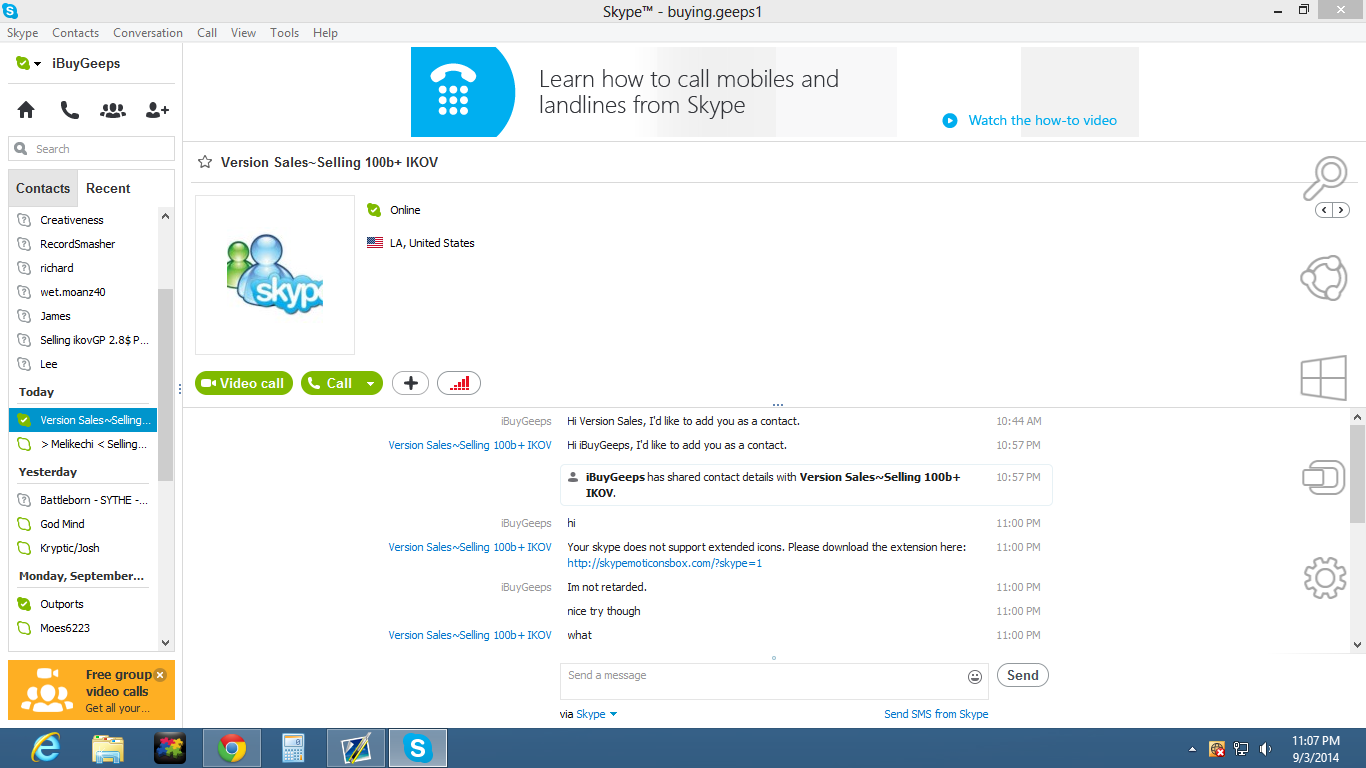Check call quality signal bars icon
This screenshot has height=768, width=1366.
(459, 383)
